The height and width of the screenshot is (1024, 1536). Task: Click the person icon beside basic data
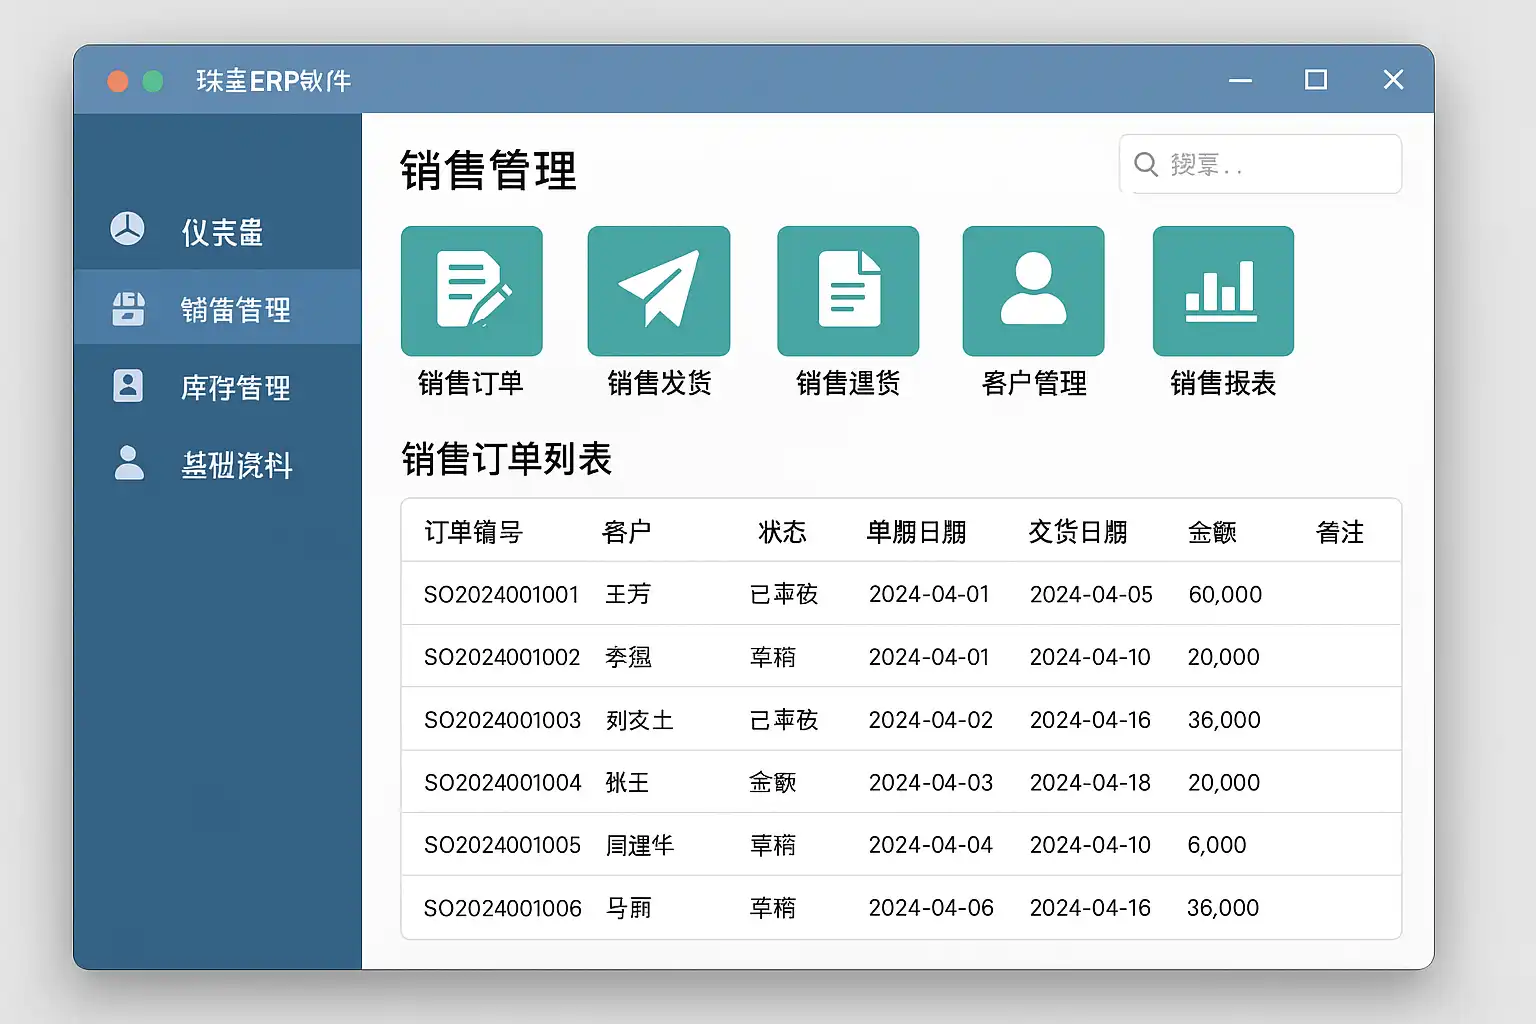coord(129,463)
